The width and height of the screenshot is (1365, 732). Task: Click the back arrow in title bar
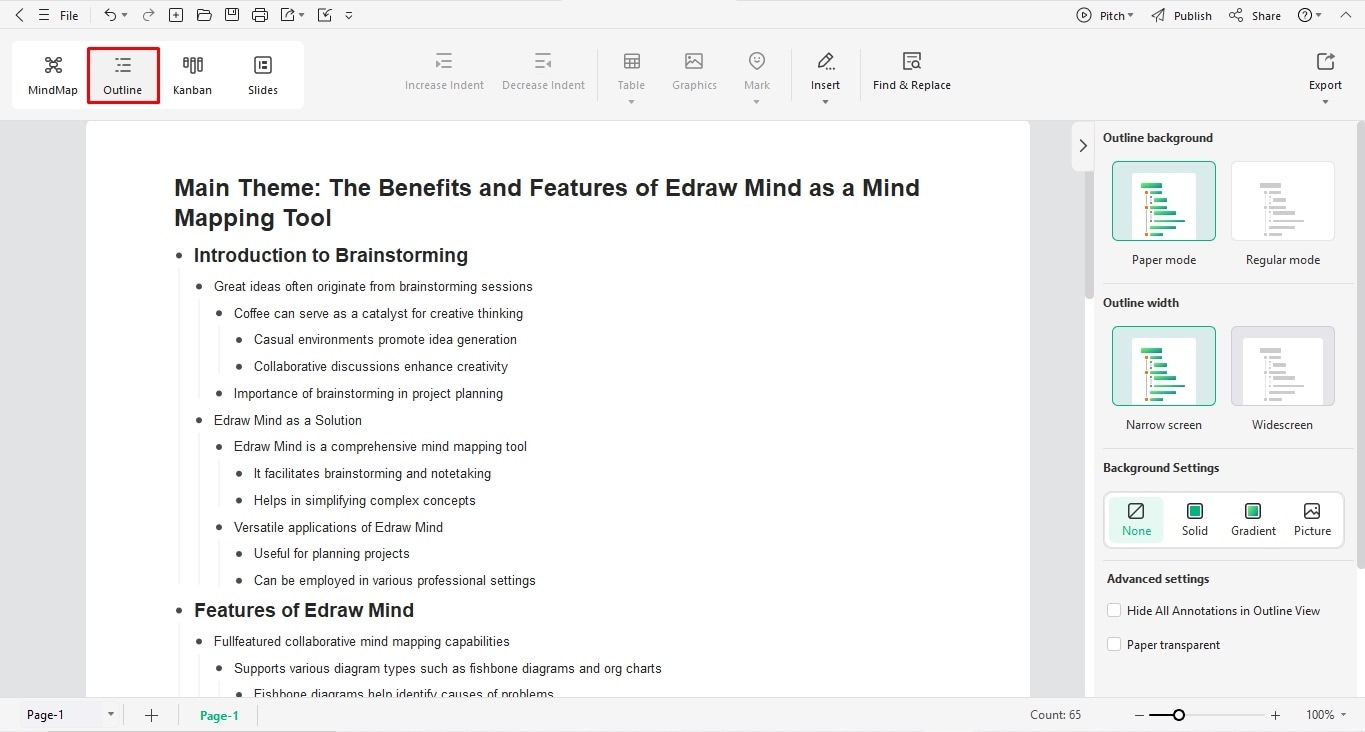(19, 15)
